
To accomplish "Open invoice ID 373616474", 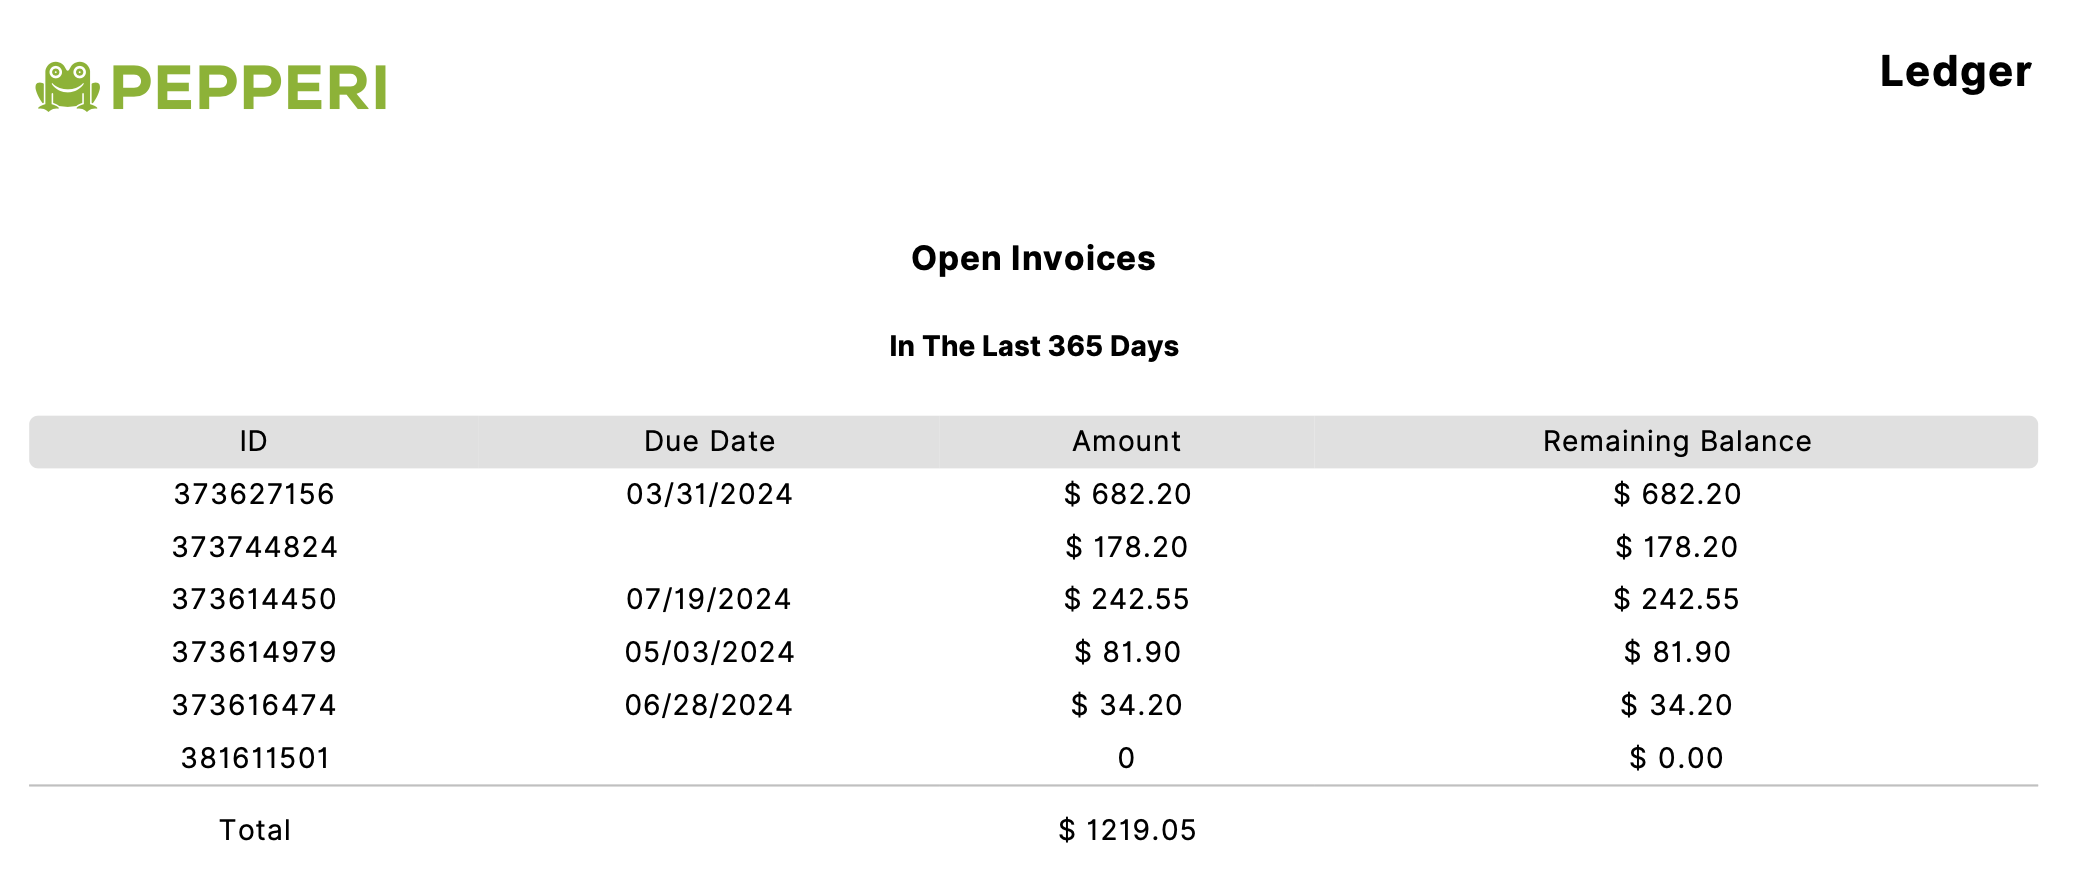I will click(x=254, y=705).
